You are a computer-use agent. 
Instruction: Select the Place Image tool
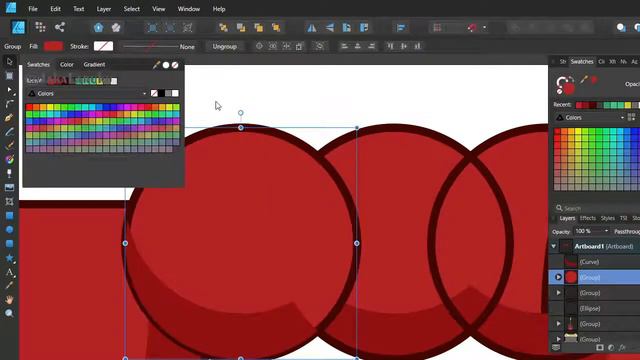9,187
